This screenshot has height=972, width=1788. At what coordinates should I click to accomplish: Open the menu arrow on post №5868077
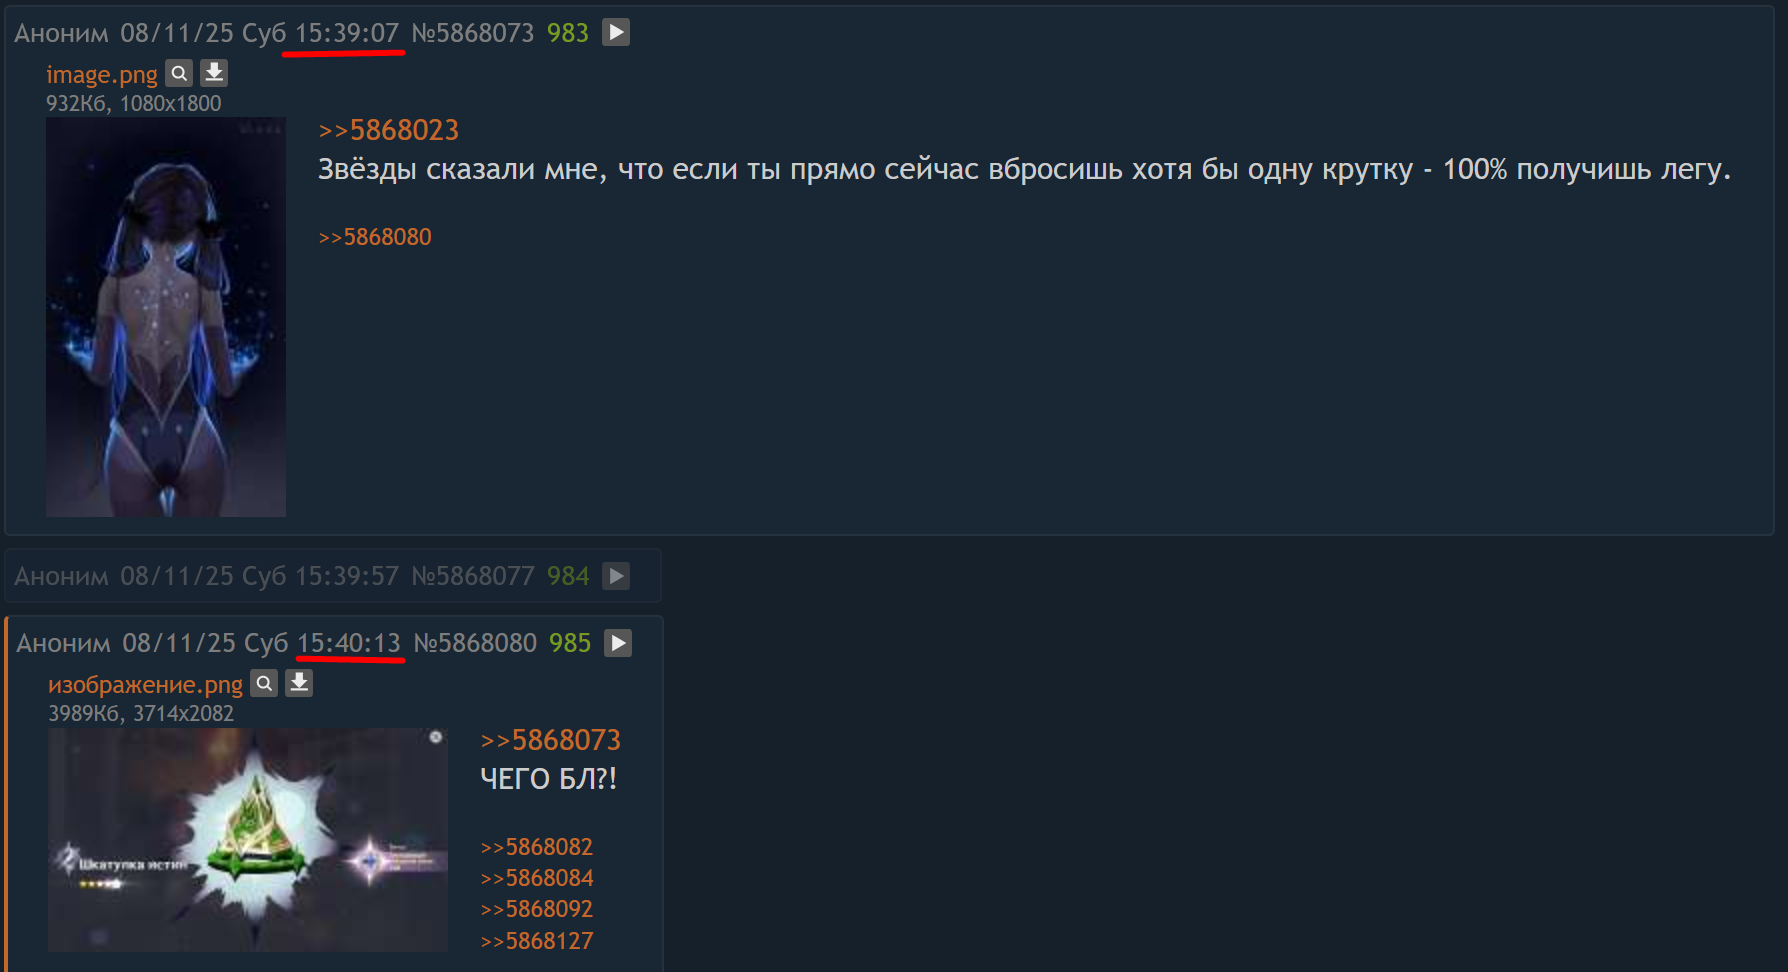pos(616,576)
